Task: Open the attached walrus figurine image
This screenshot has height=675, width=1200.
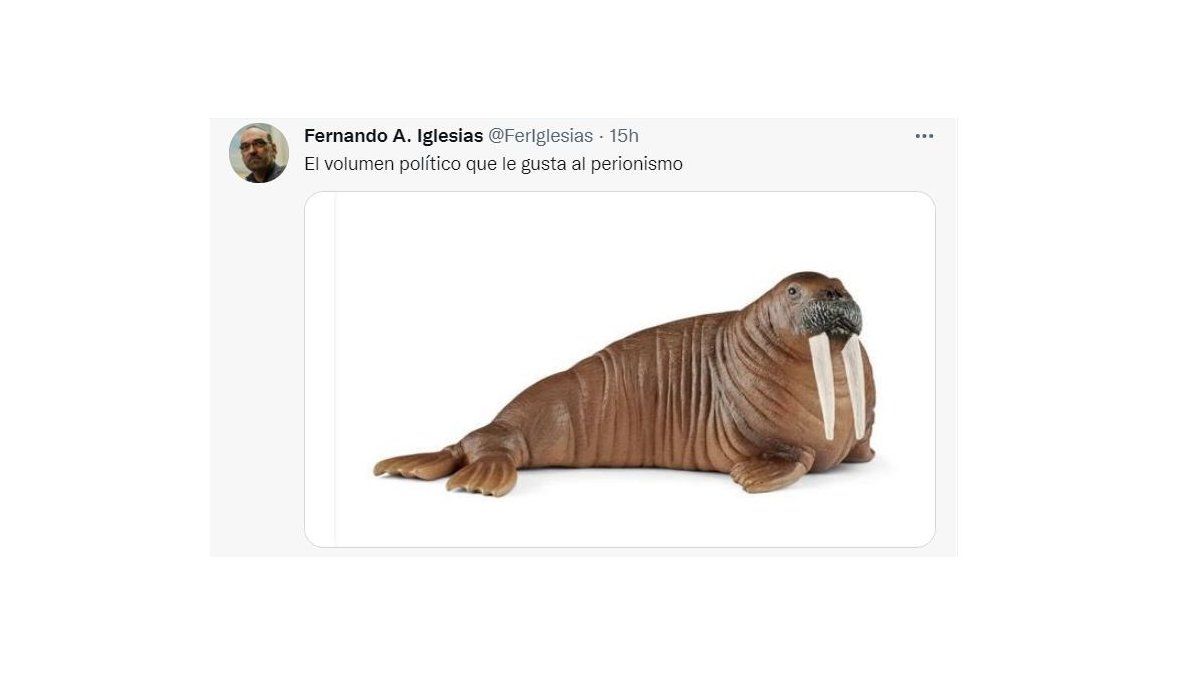Action: coord(620,369)
